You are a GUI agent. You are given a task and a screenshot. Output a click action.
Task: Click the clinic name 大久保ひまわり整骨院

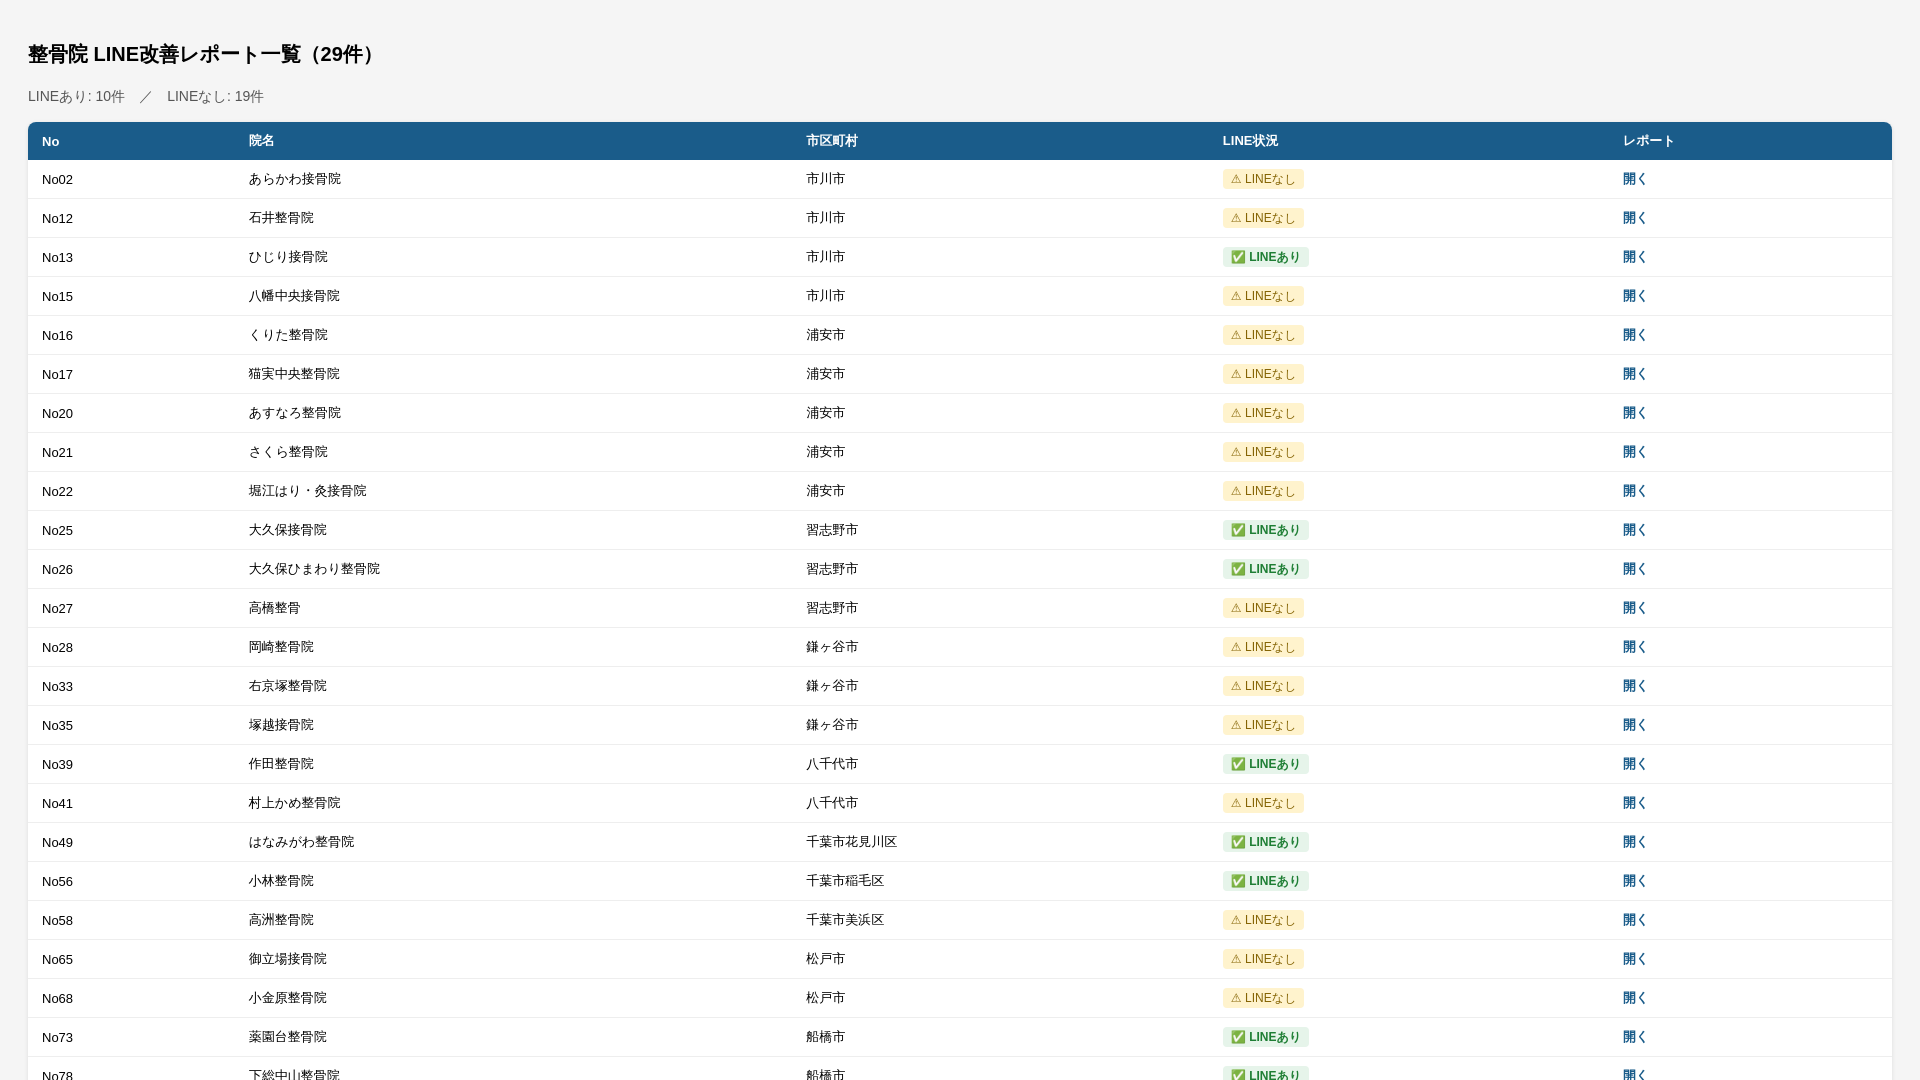point(314,569)
